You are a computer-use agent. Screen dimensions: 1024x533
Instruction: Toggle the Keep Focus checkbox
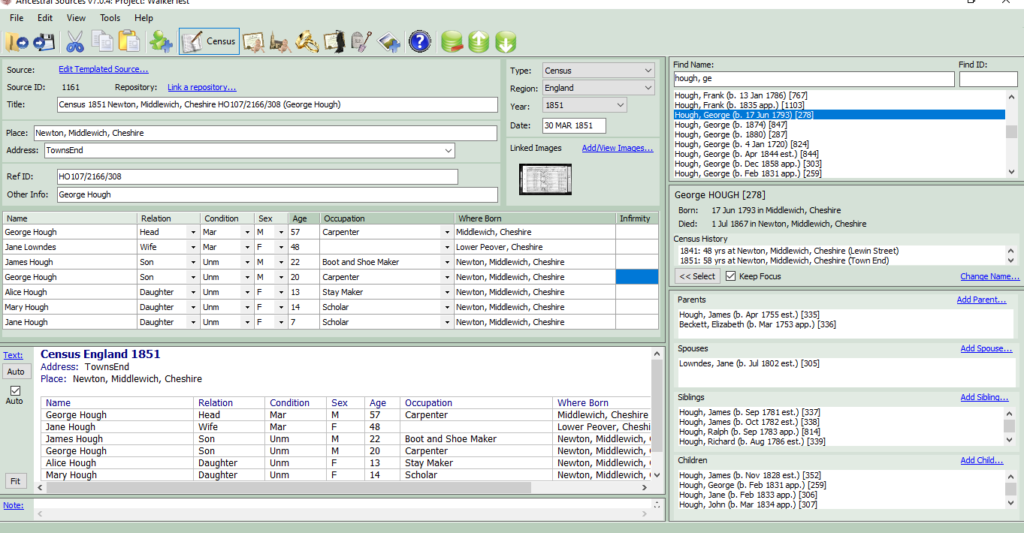click(730, 276)
